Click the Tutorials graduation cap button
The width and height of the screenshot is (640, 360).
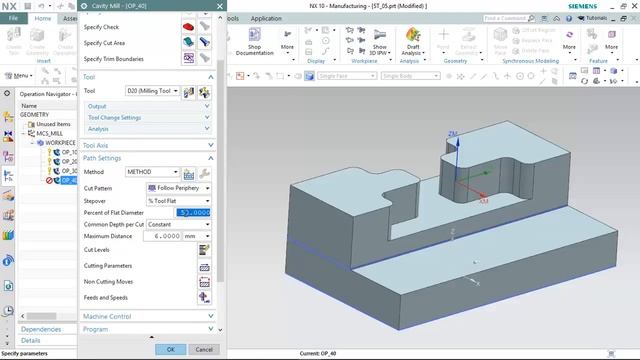(593, 18)
